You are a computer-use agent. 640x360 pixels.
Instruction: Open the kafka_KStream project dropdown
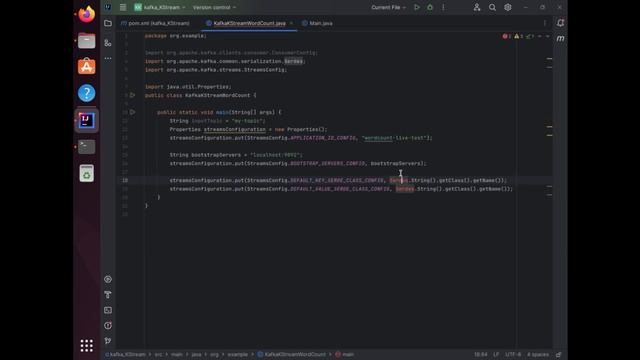coord(160,7)
